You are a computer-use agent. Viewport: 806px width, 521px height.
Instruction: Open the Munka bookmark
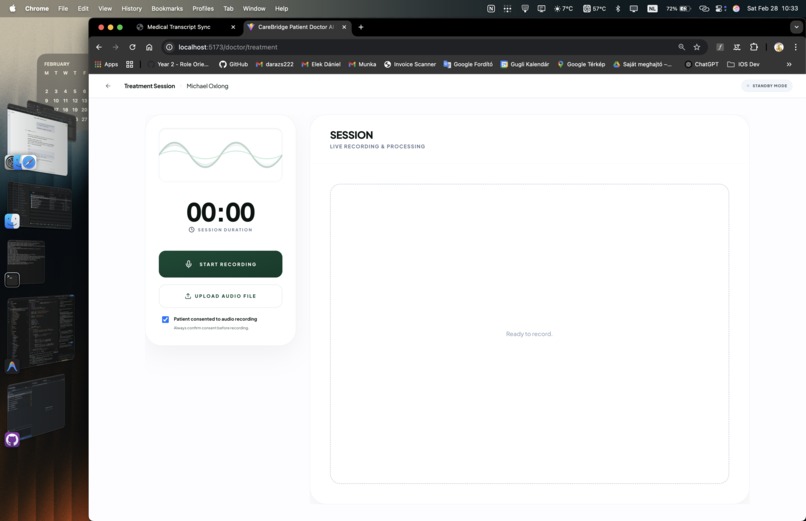point(362,64)
